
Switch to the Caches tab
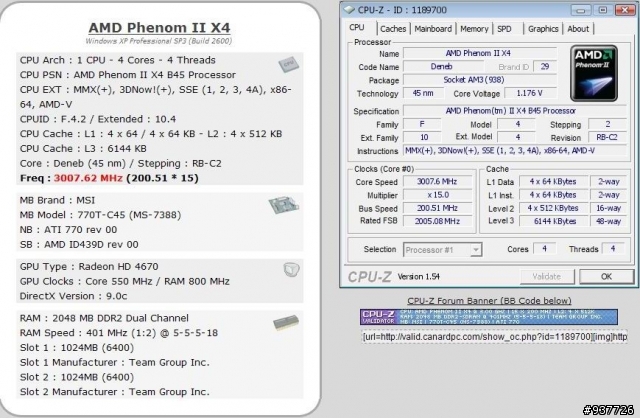393,29
